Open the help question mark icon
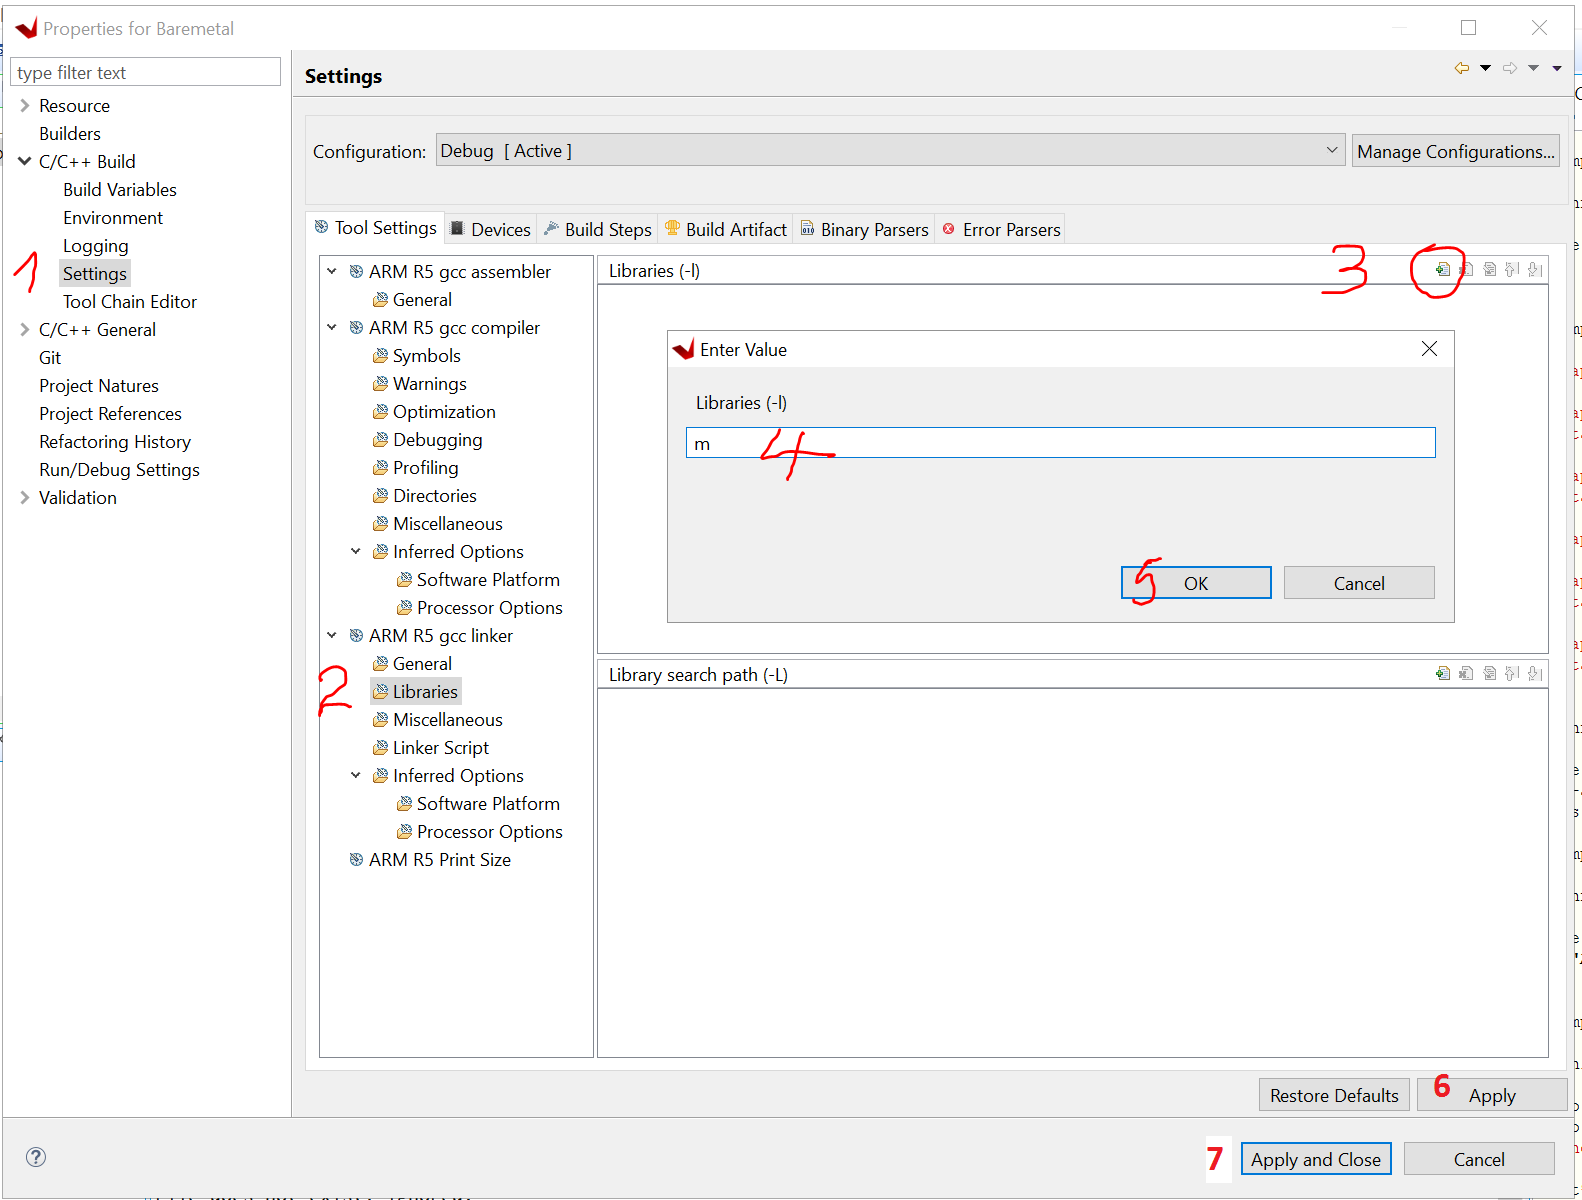 36,1157
